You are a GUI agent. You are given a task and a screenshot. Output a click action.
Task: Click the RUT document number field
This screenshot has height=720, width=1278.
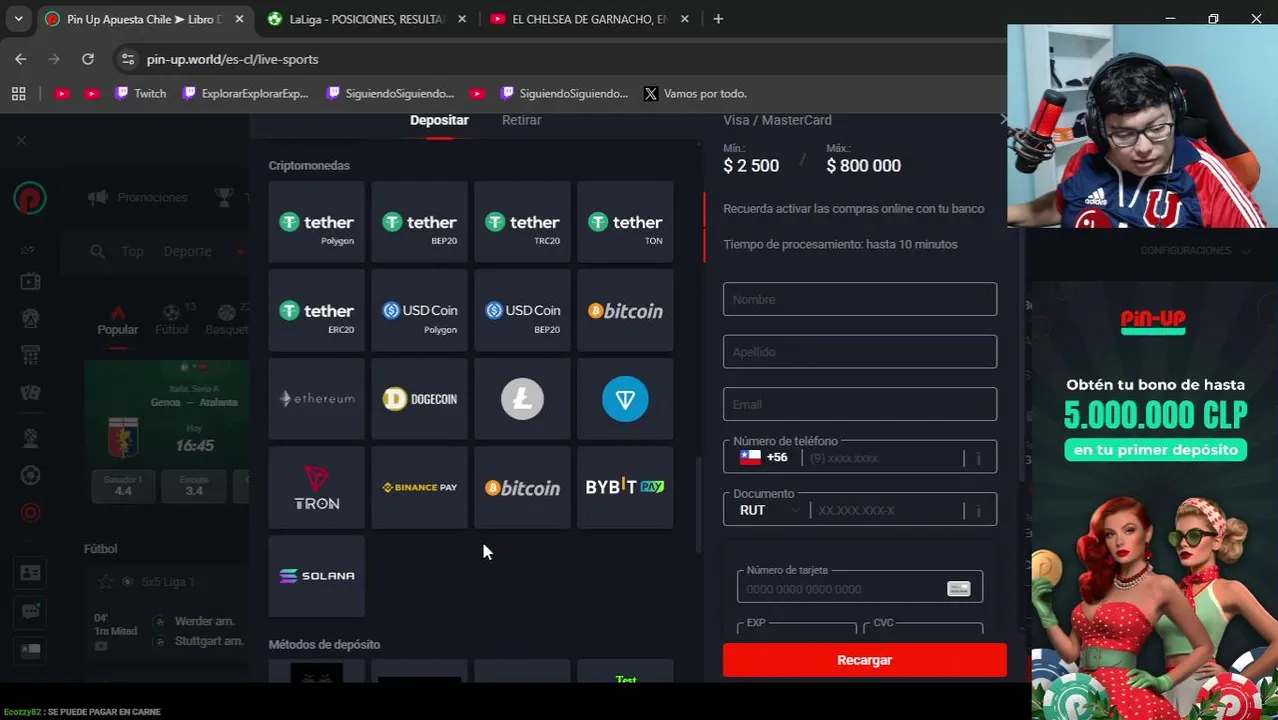pos(888,510)
